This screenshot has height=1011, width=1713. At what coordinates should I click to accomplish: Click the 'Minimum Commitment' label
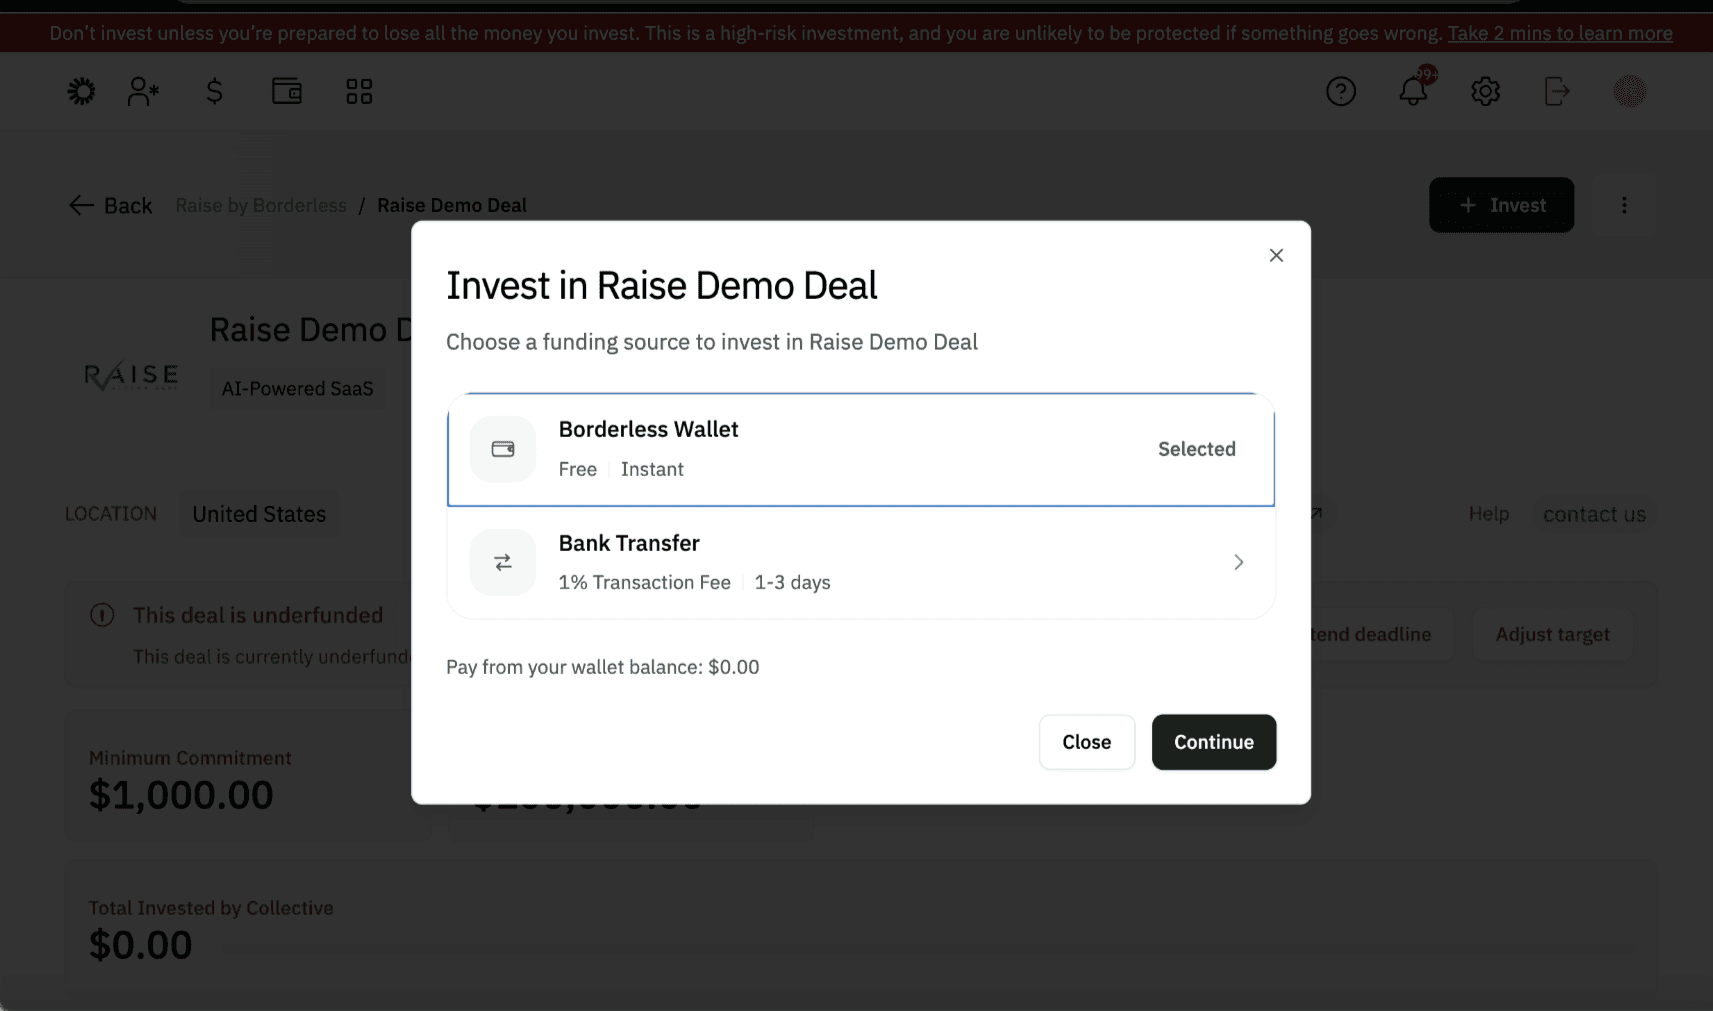point(190,758)
